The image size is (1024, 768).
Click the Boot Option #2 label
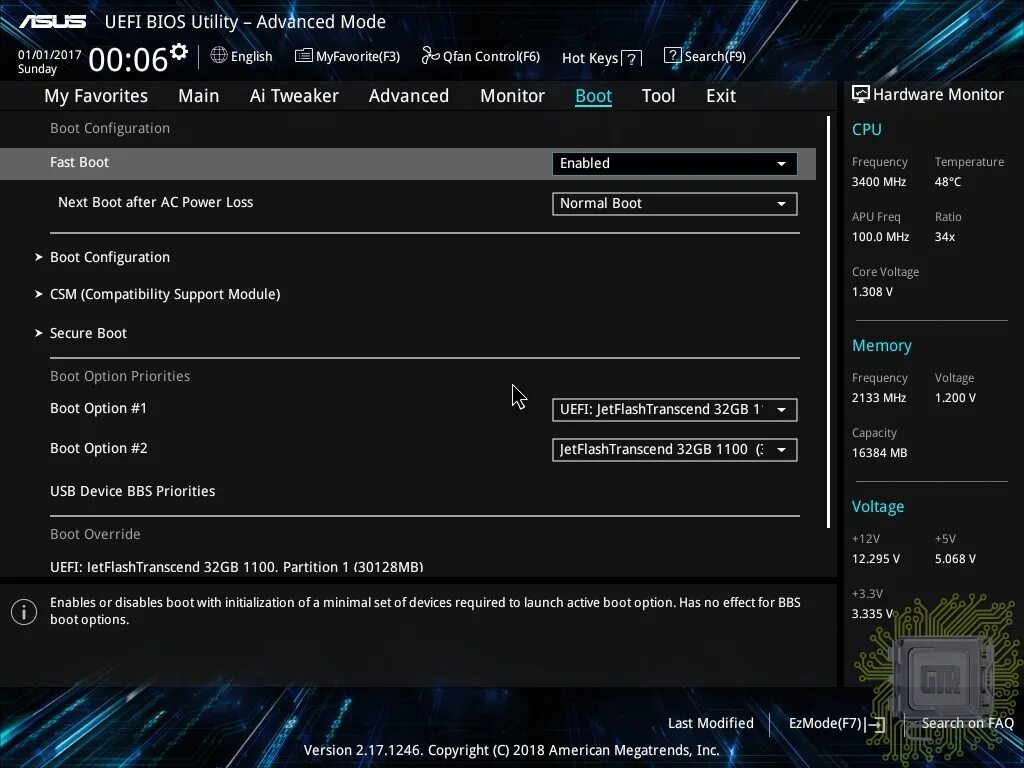point(99,448)
